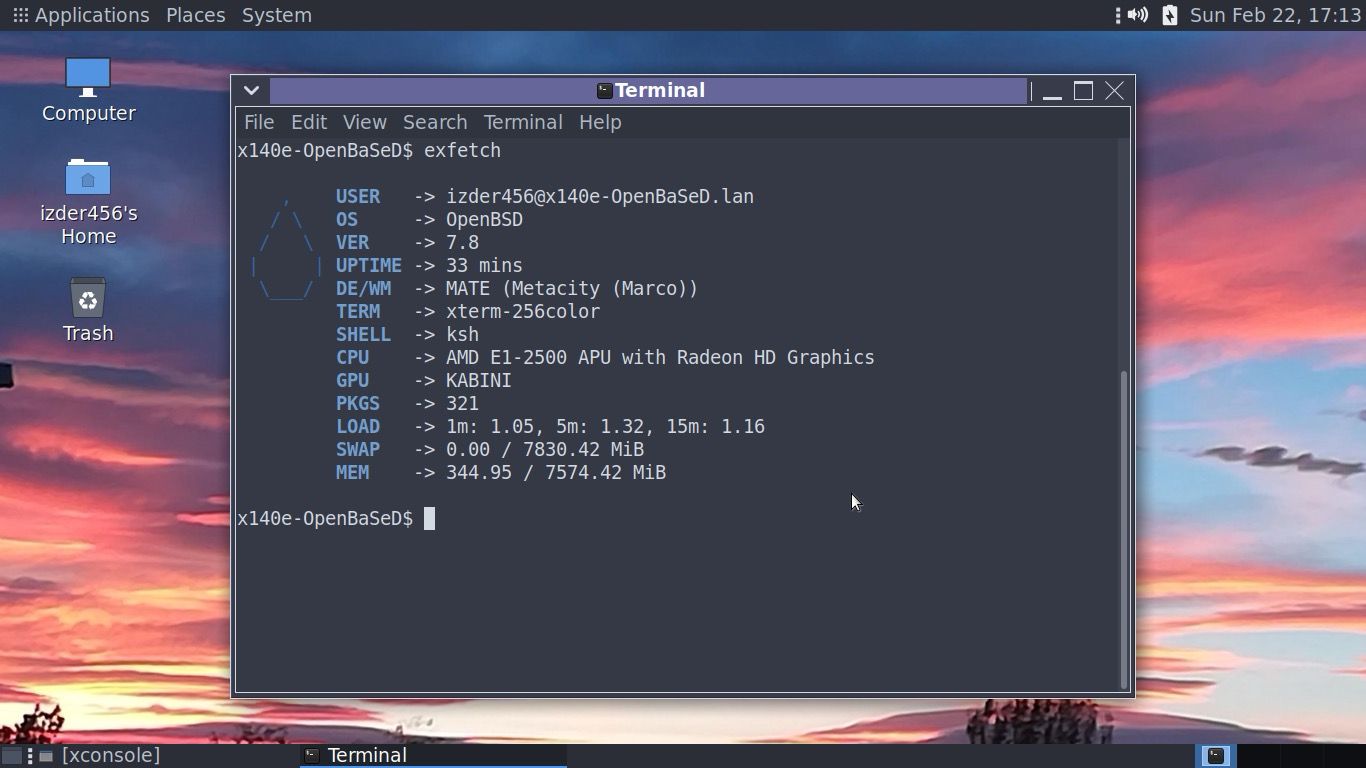Toggle the show desktop button
Image resolution: width=1366 pixels, height=768 pixels.
(10, 755)
